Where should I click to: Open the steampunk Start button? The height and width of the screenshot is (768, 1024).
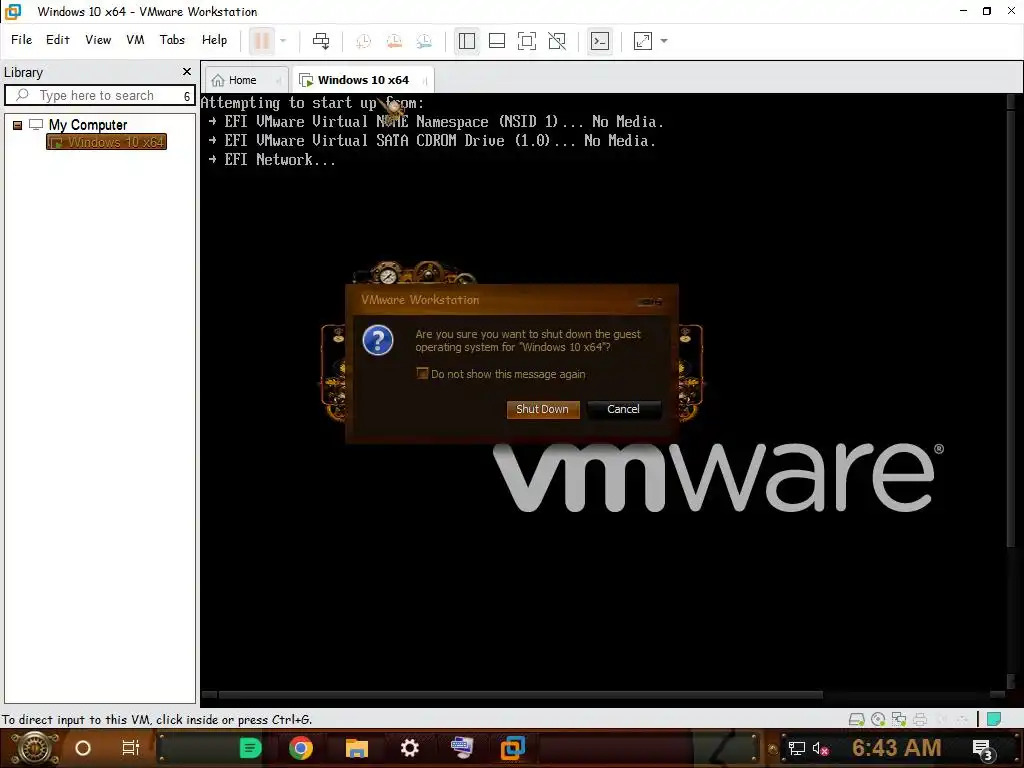35,748
